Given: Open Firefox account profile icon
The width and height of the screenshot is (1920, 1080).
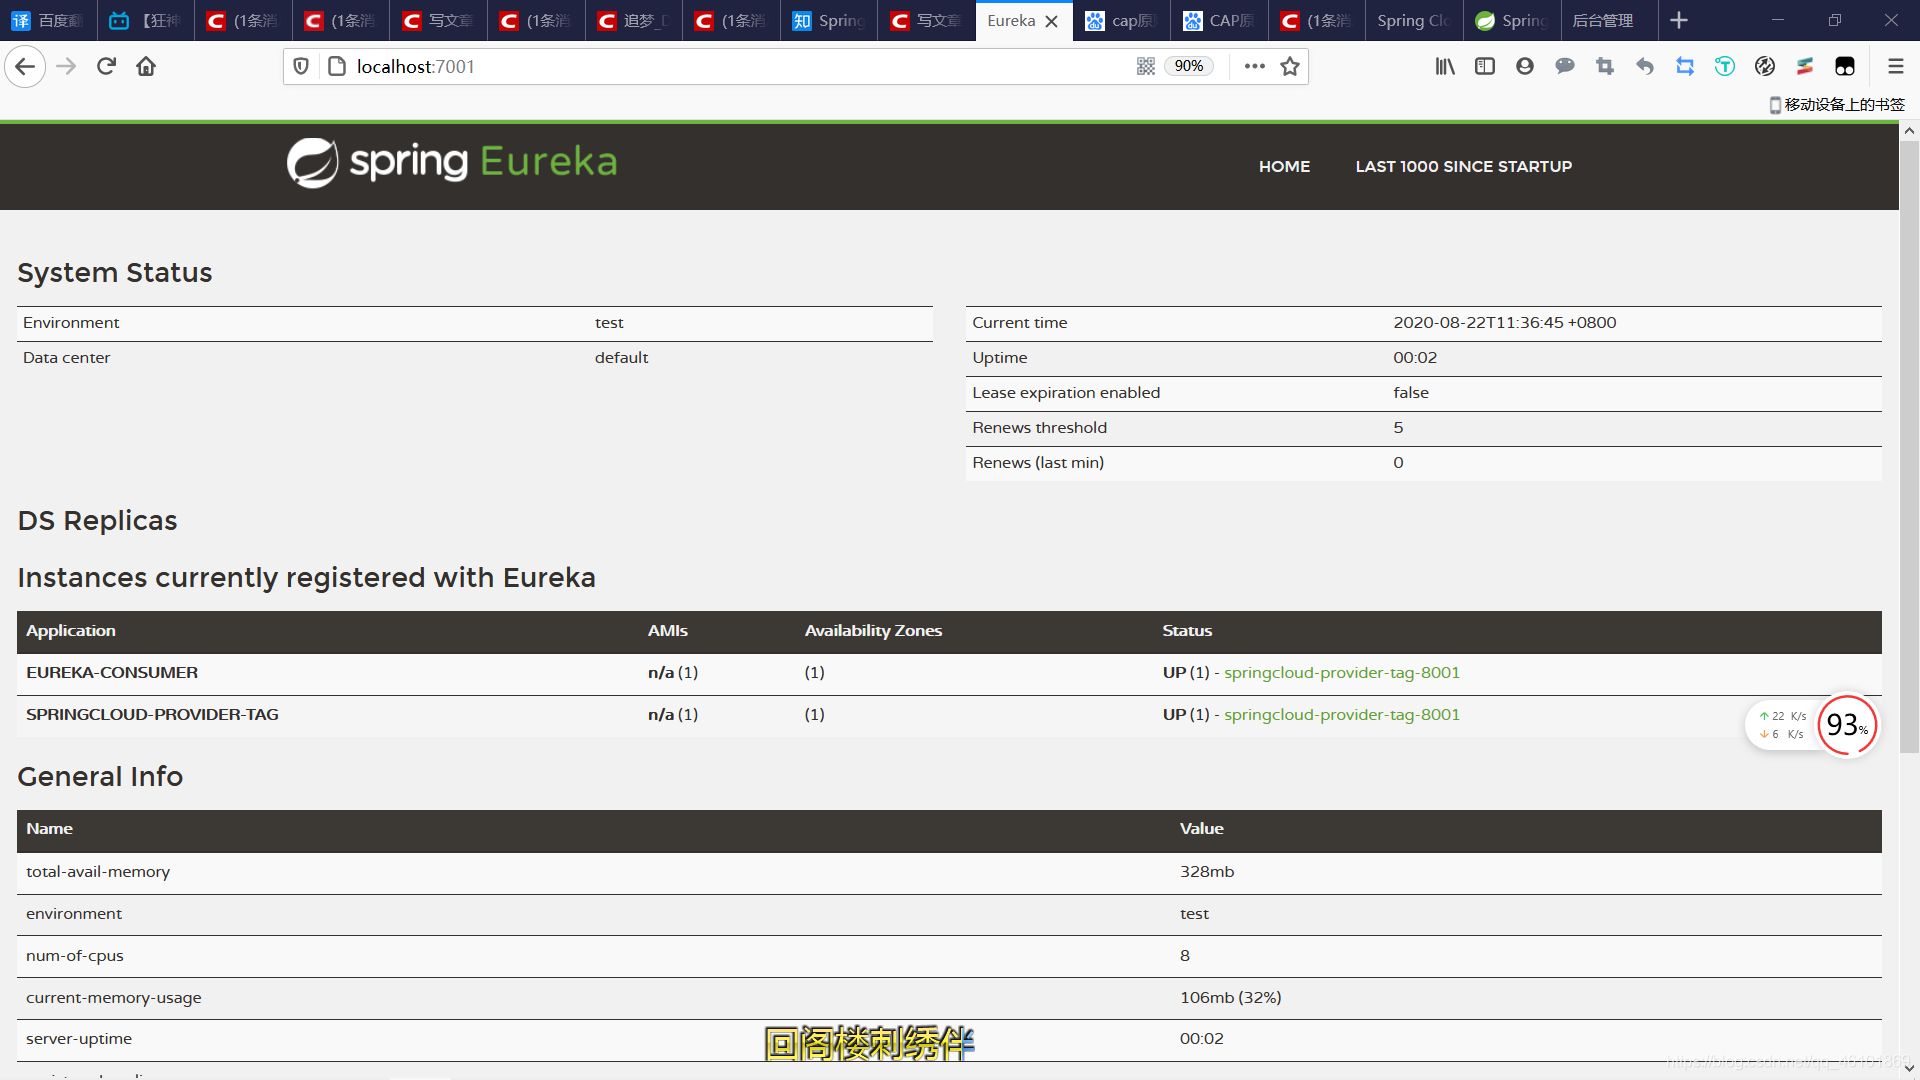Looking at the screenshot, I should (x=1525, y=66).
